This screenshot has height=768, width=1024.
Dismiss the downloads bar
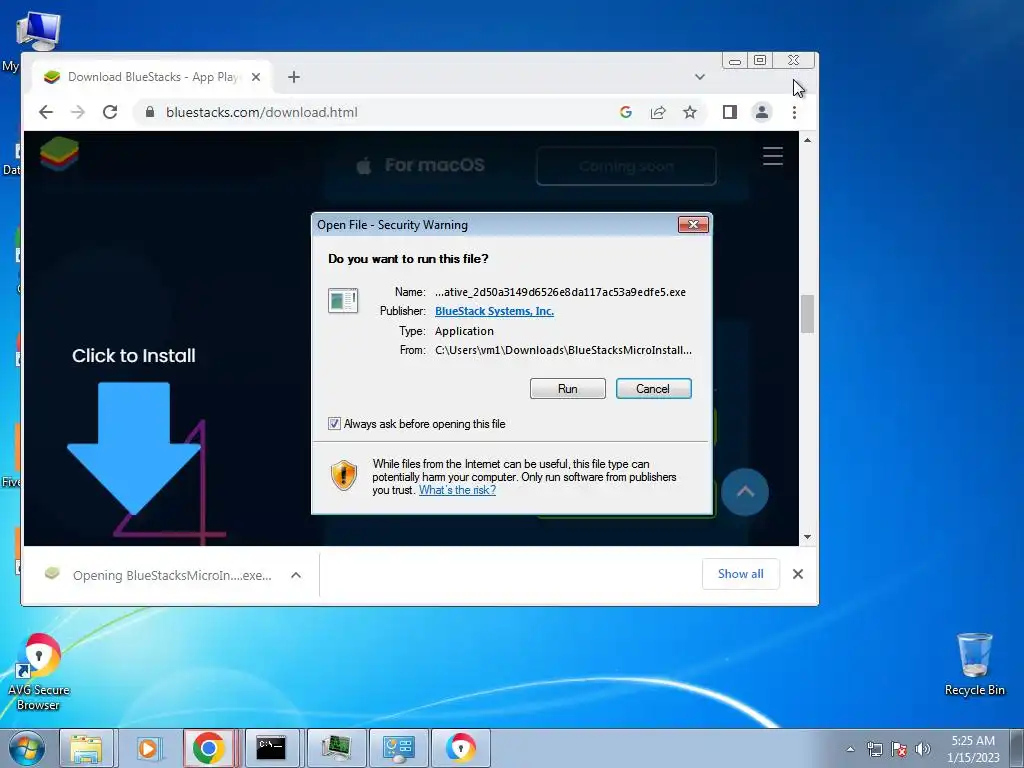point(798,574)
